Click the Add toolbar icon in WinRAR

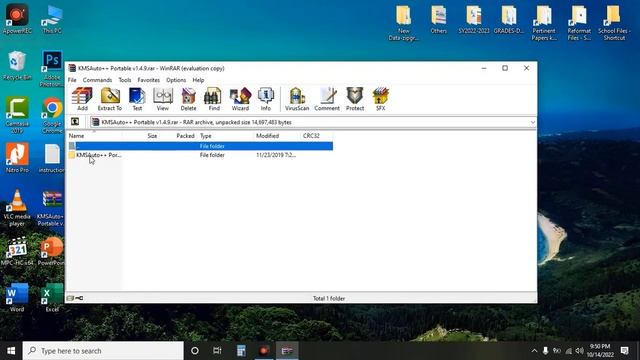pos(82,99)
